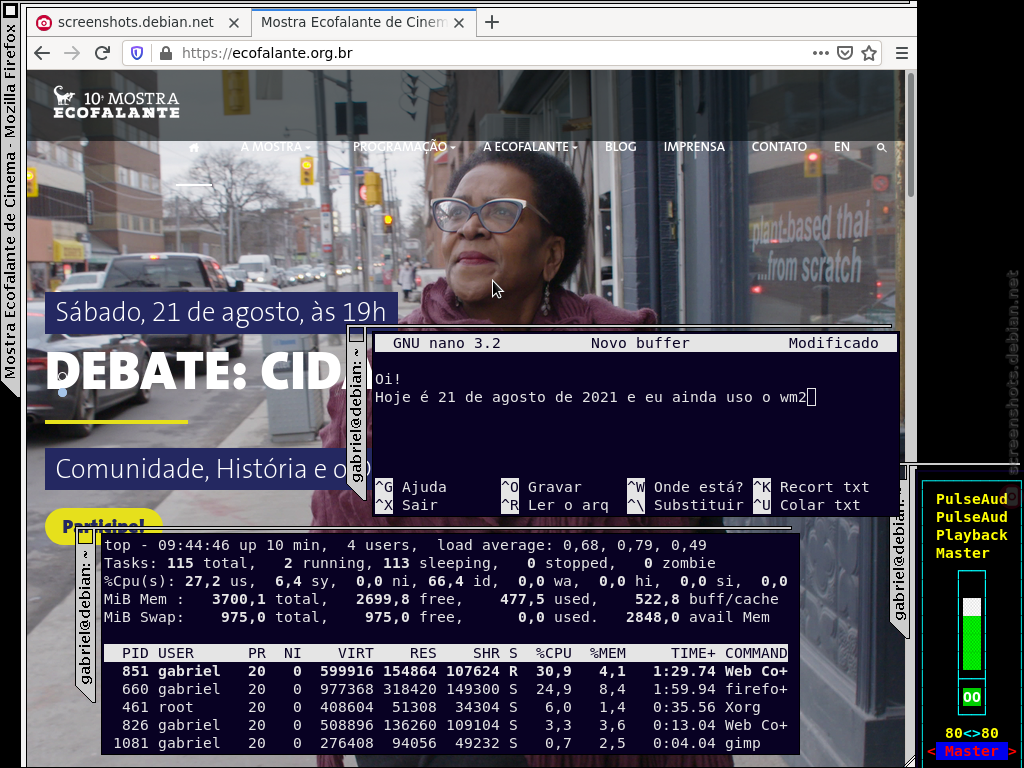Click the "GNU nano 3.2" title text
The image size is (1024, 768).
(447, 344)
